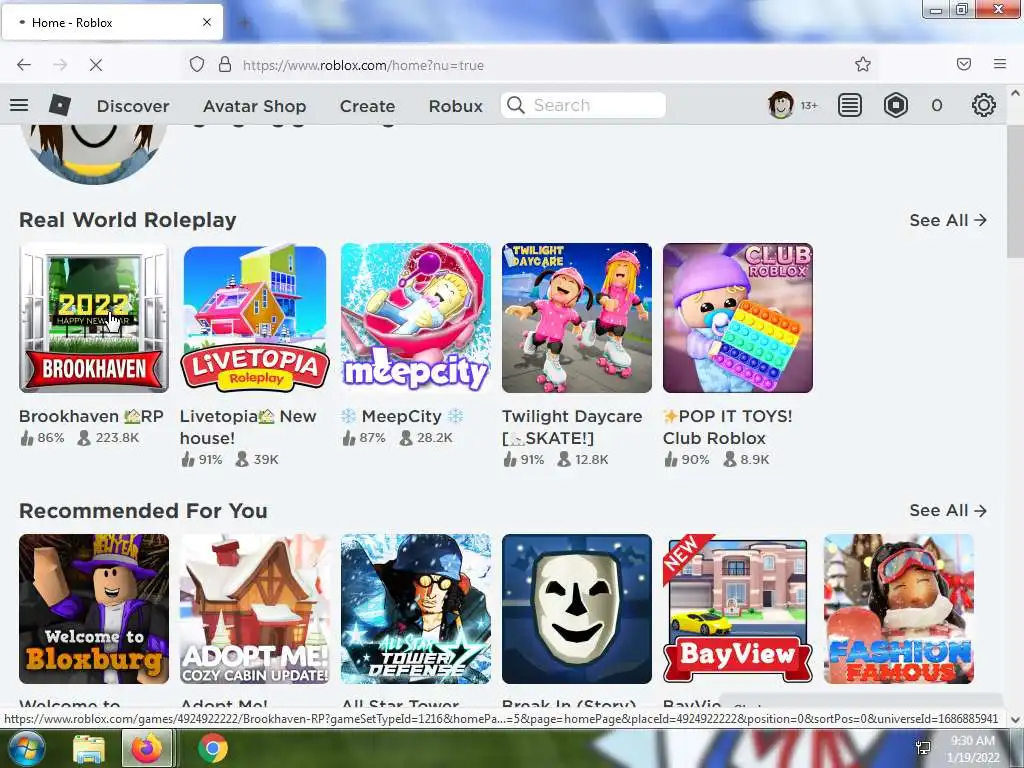
Task: Click the Firefox tracking protection shield icon
Action: click(x=197, y=65)
